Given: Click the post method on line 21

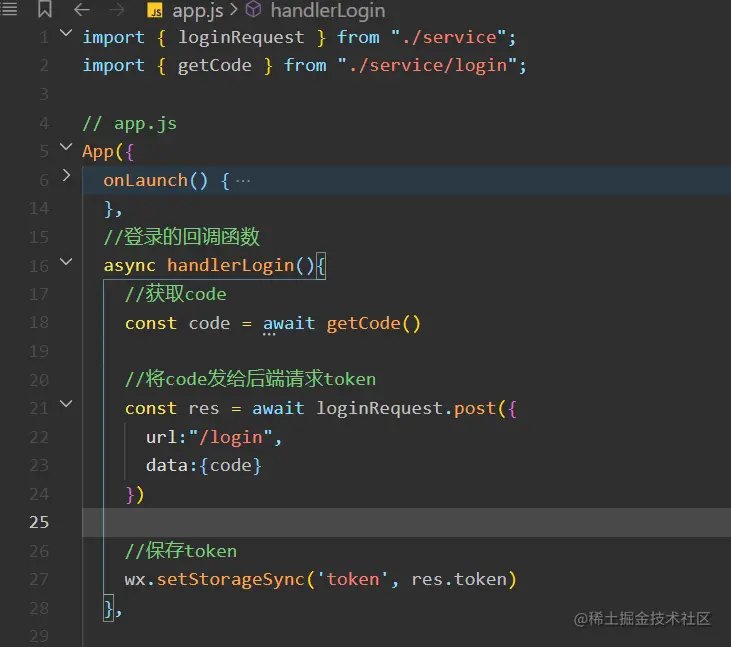Looking at the screenshot, I should (x=475, y=409).
